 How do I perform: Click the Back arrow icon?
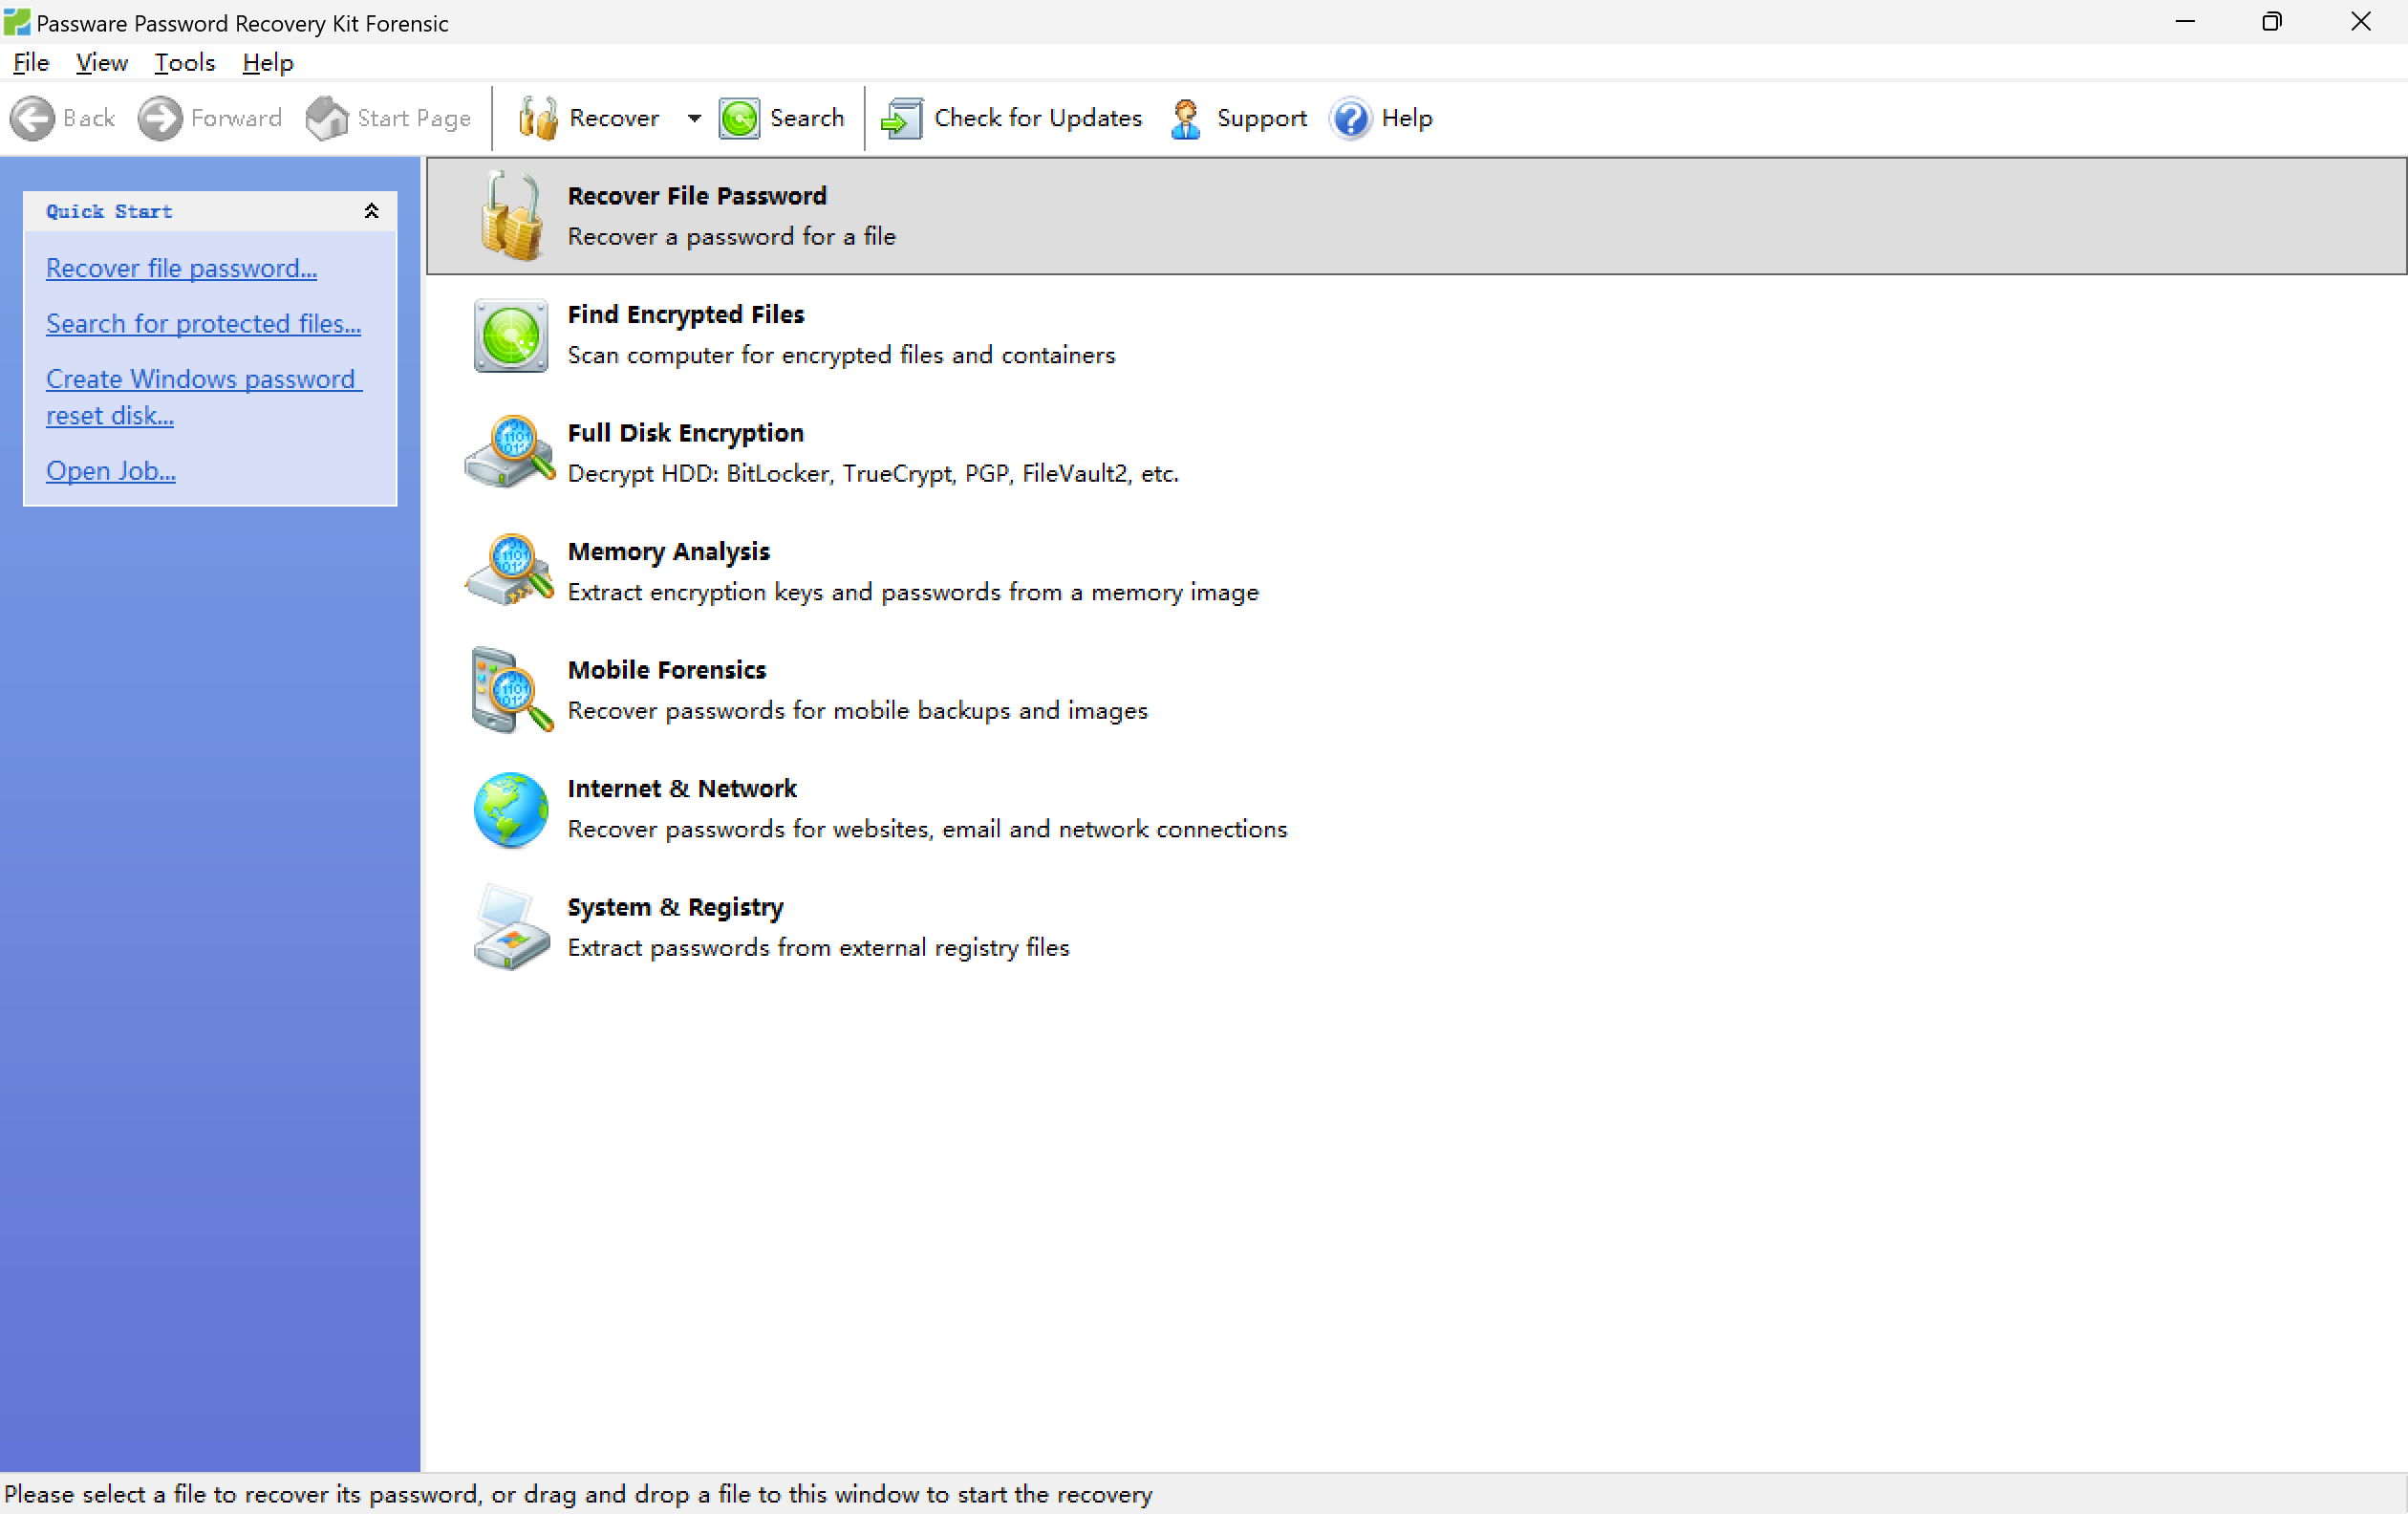click(x=32, y=118)
